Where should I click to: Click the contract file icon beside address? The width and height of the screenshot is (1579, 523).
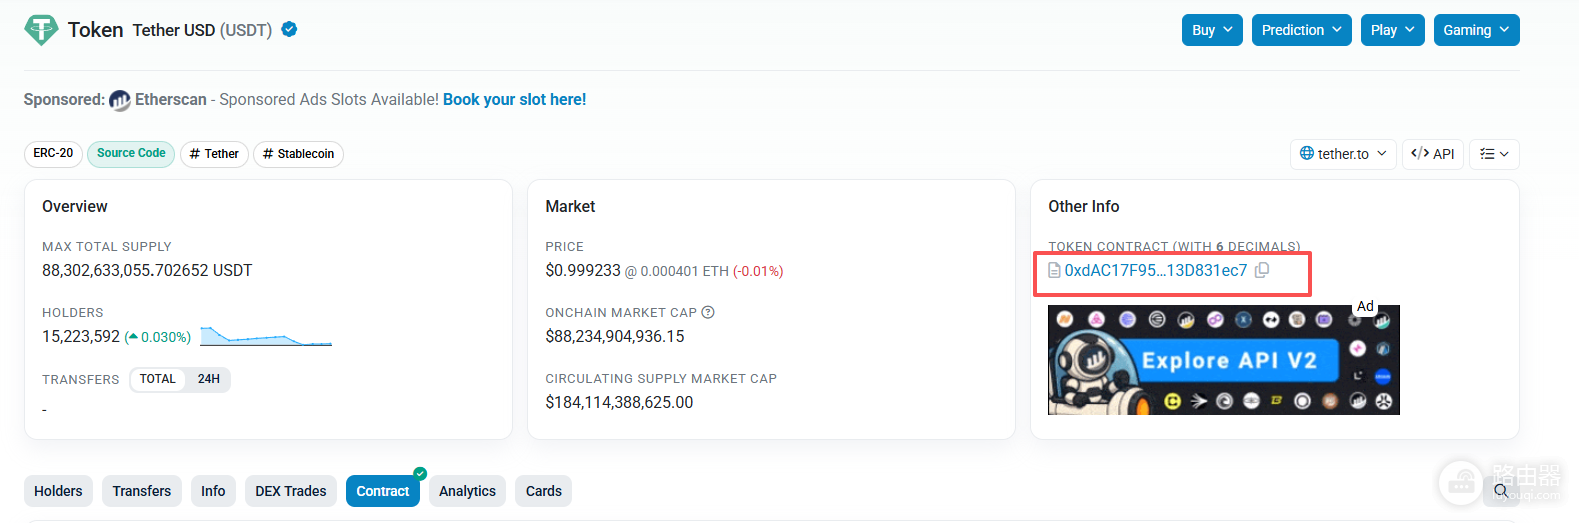(1054, 270)
